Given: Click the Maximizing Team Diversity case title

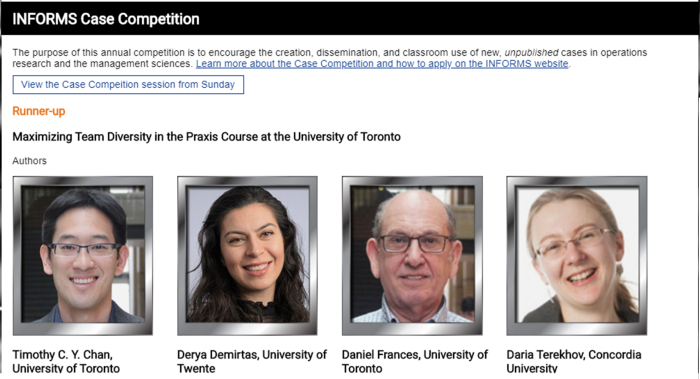Looking at the screenshot, I should 206,137.
